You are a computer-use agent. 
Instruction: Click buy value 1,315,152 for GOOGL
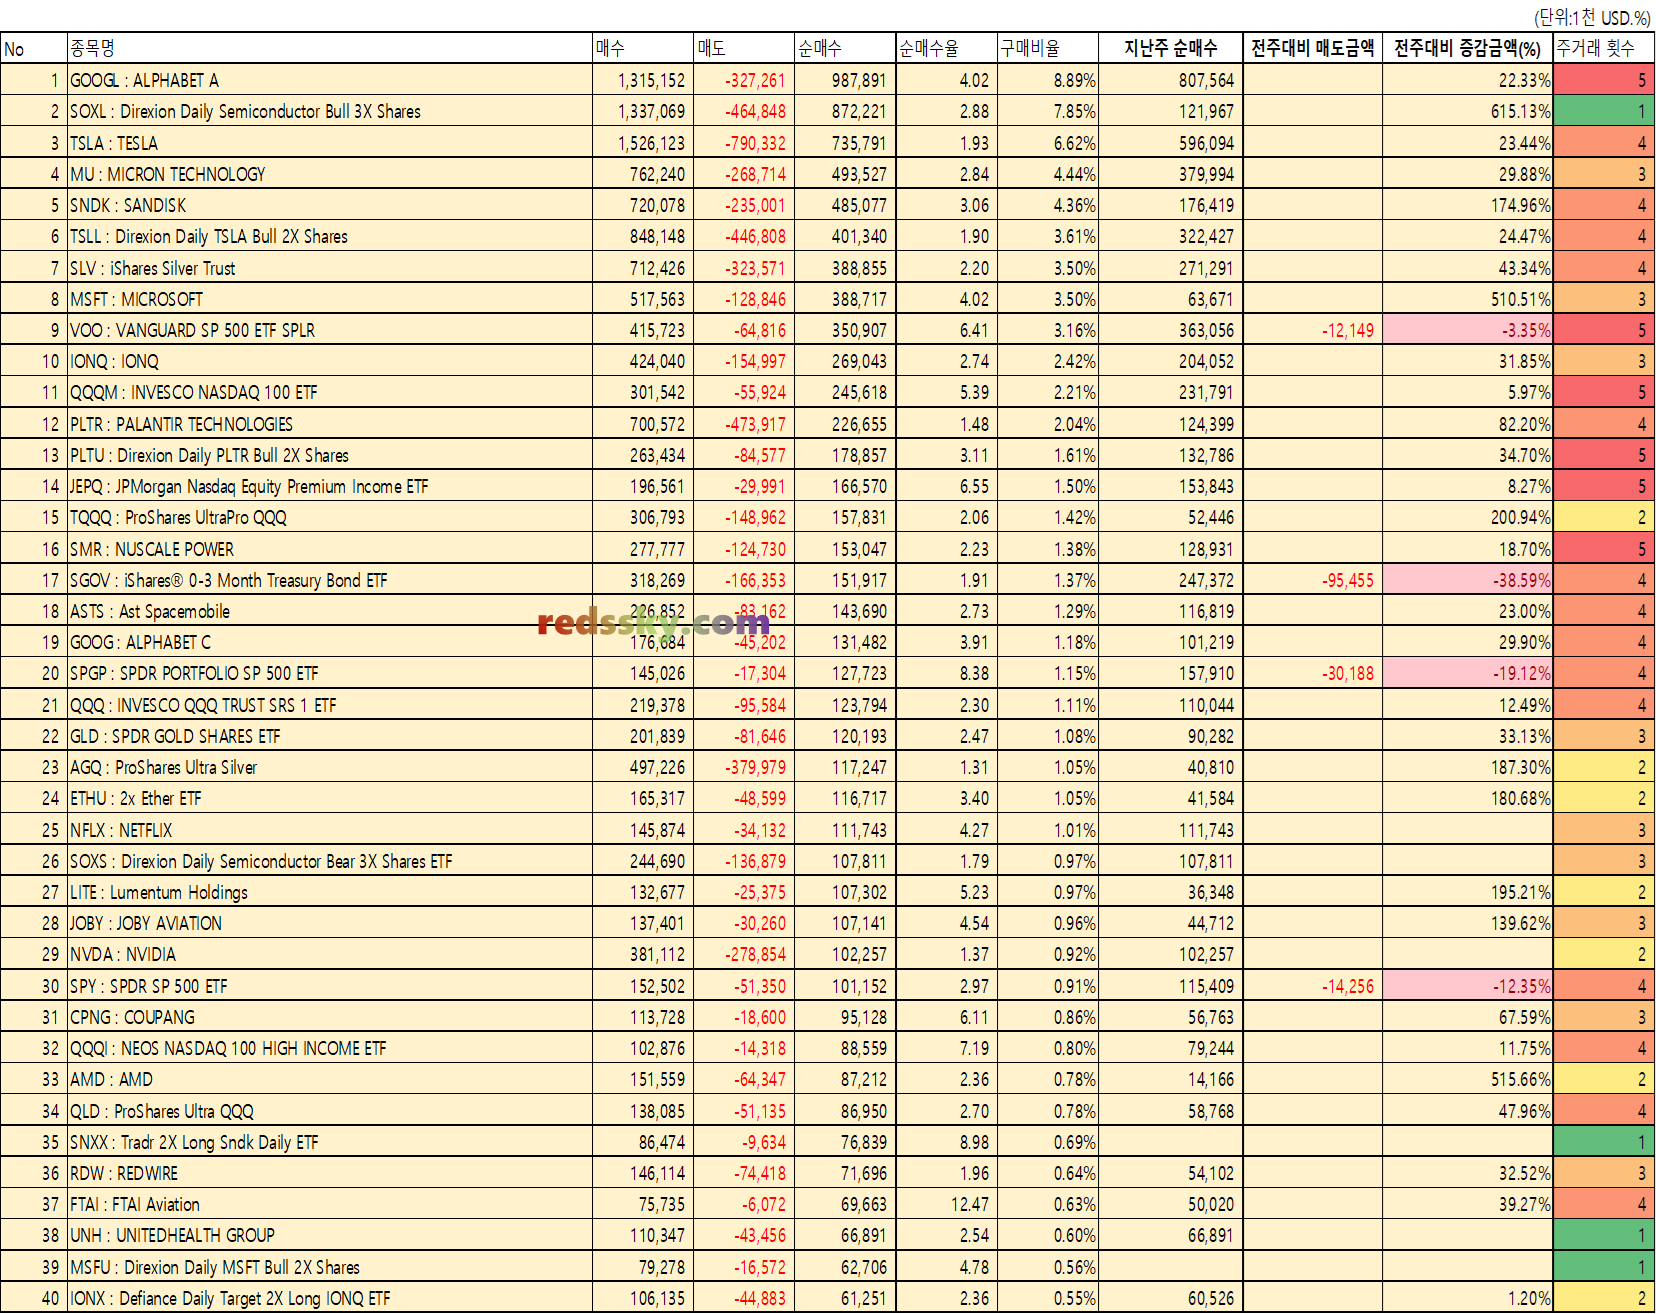click(644, 80)
